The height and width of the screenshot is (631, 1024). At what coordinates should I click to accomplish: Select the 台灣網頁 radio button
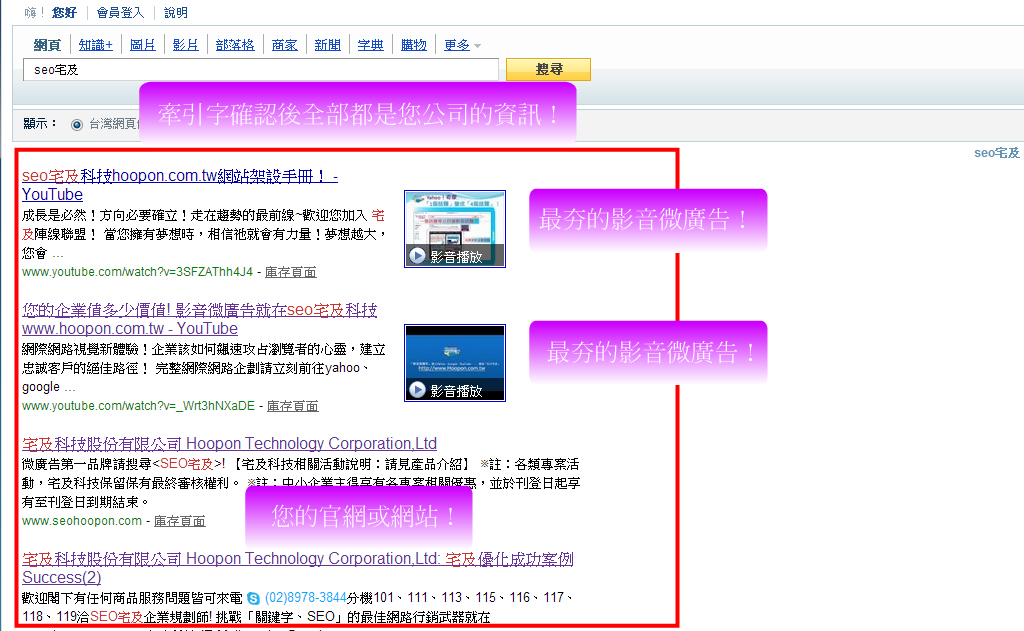pyautogui.click(x=77, y=124)
